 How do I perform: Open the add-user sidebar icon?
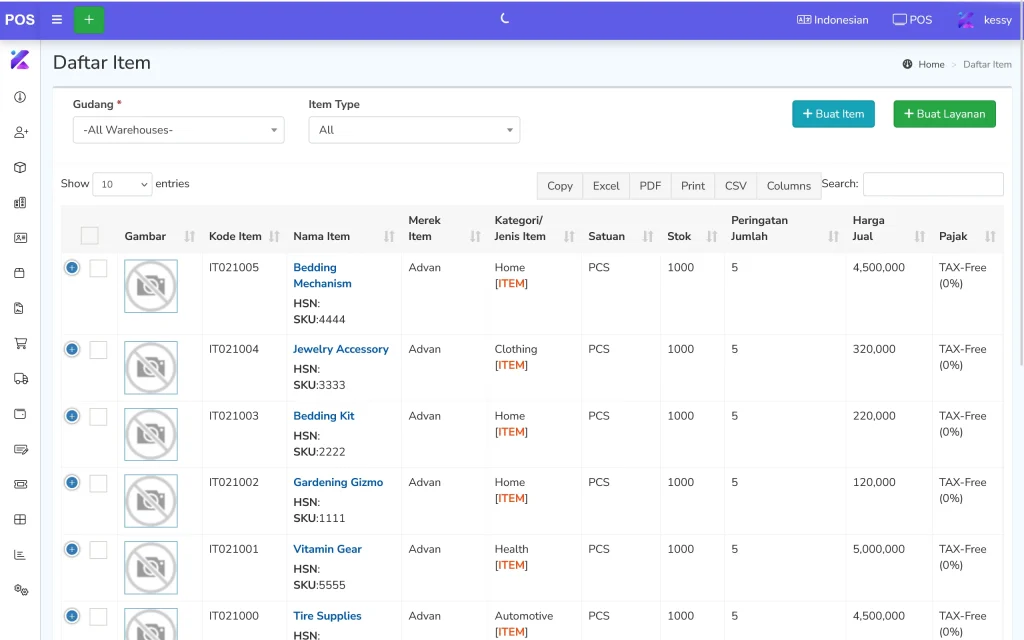[20, 132]
